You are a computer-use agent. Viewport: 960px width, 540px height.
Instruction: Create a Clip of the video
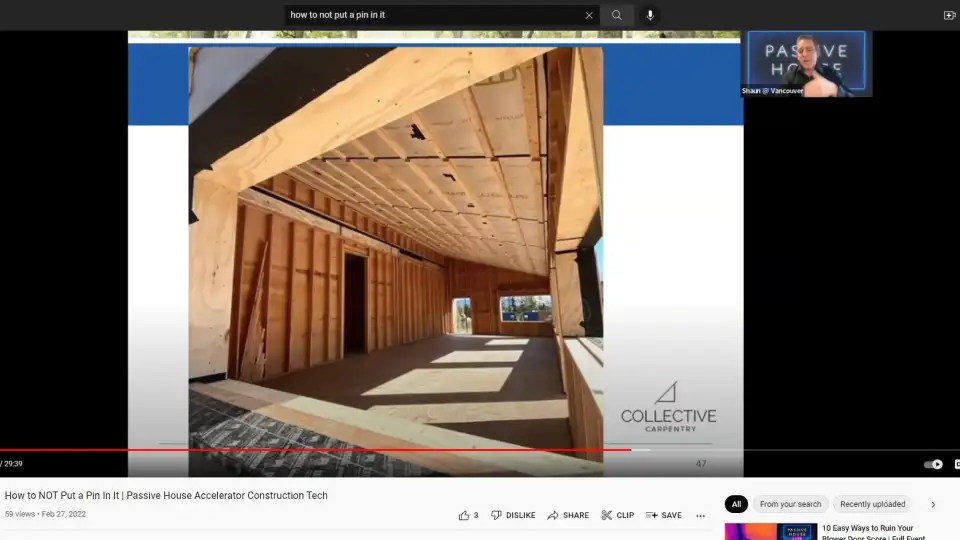[617, 515]
